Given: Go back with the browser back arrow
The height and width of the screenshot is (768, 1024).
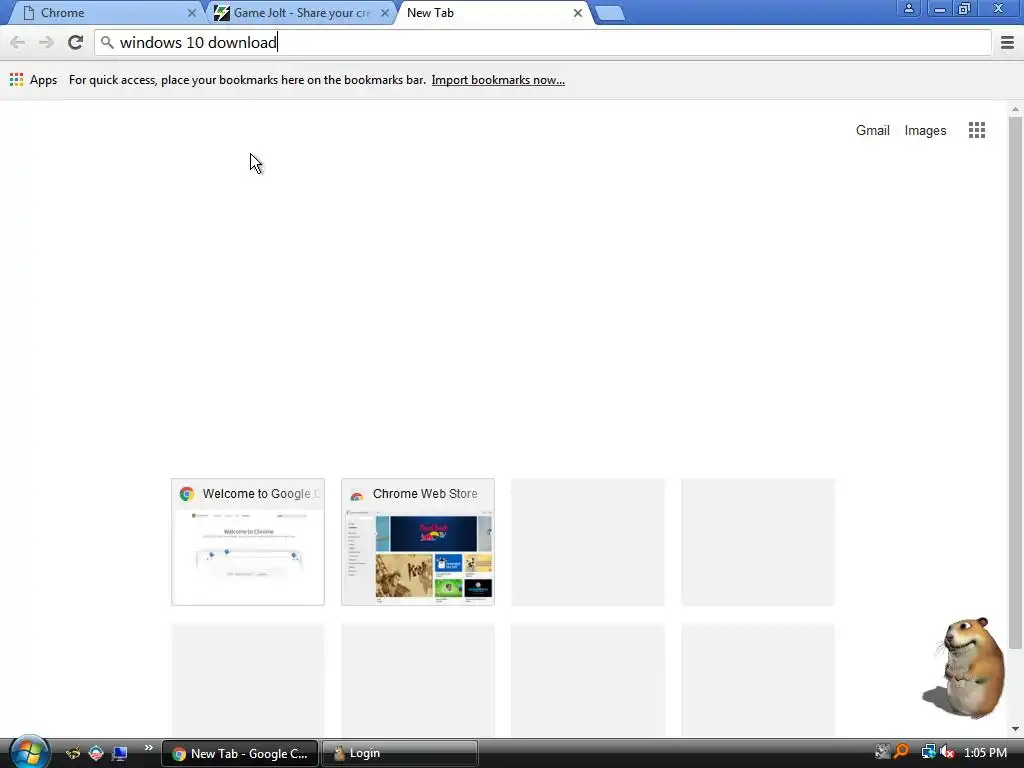Looking at the screenshot, I should [18, 43].
